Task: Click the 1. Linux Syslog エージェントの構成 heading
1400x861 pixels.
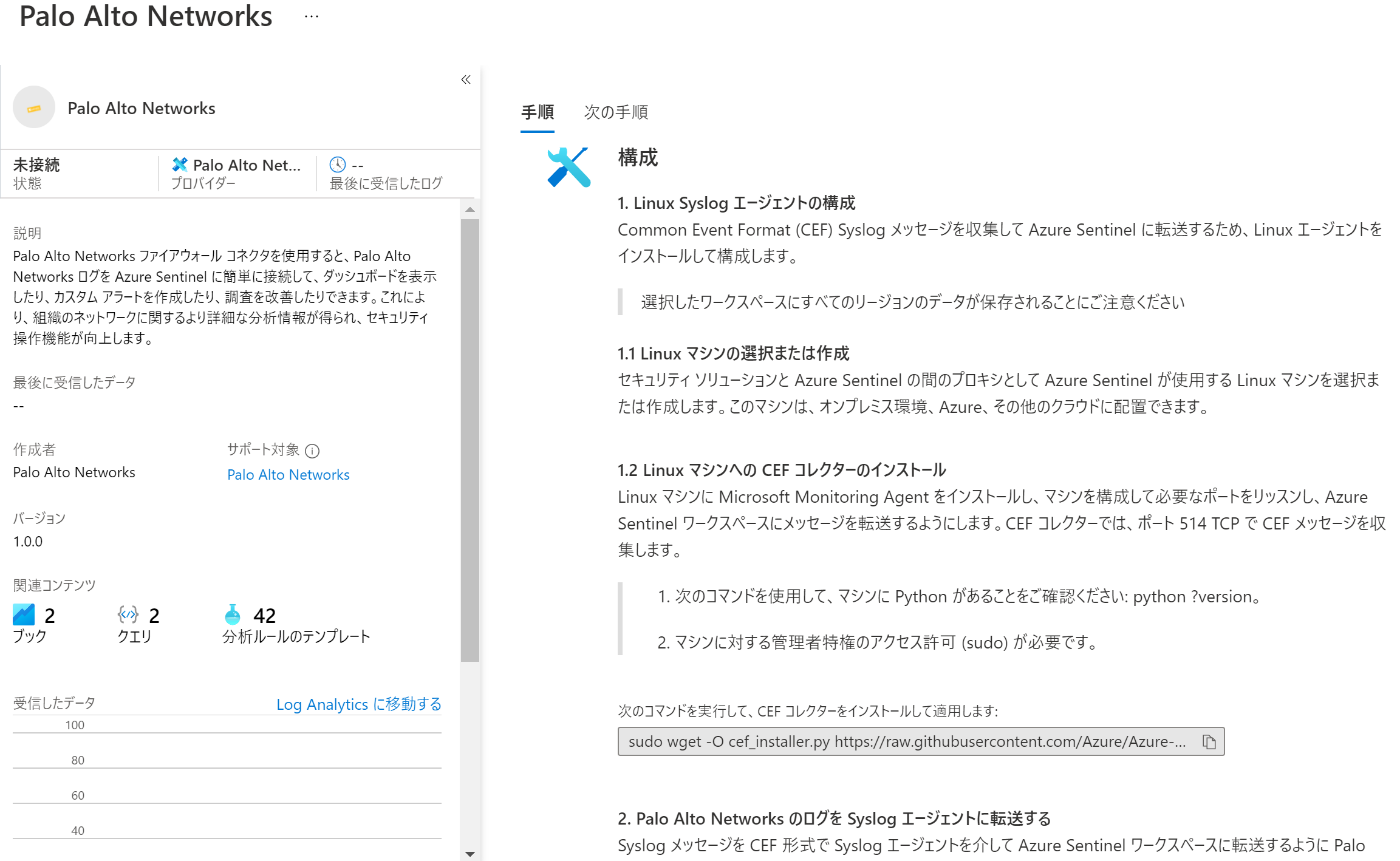Action: [x=737, y=203]
